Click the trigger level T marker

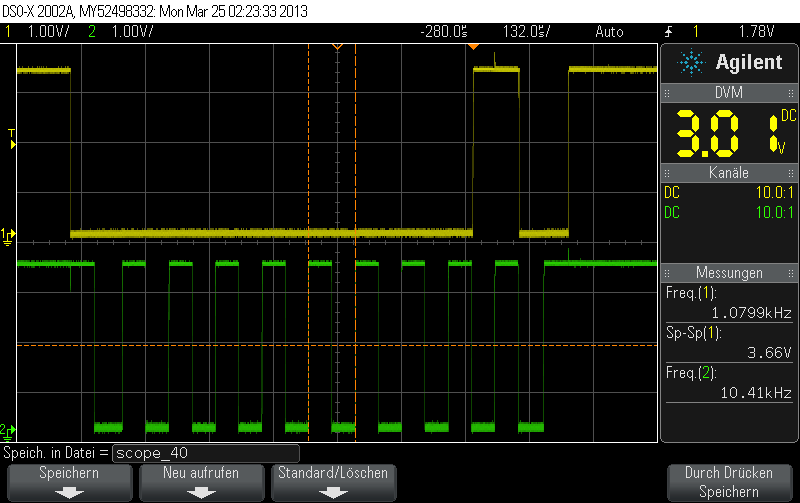click(12, 139)
